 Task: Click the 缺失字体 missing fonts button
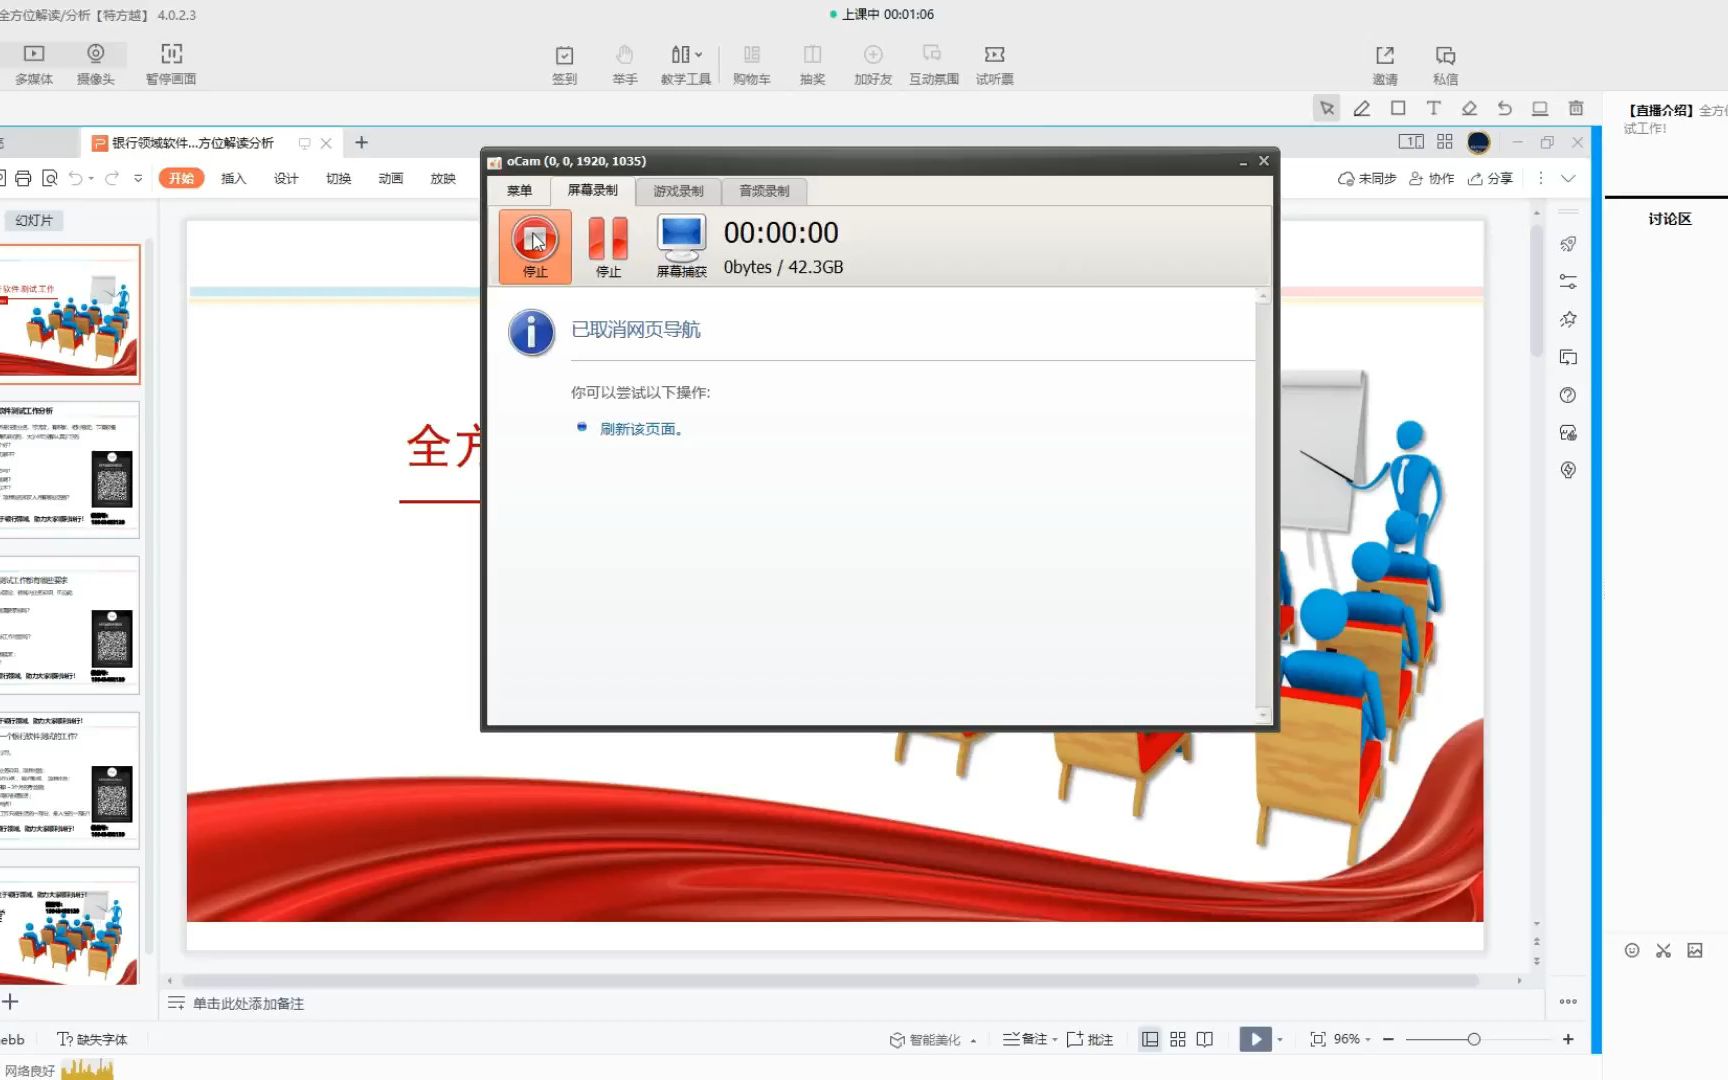coord(92,1039)
